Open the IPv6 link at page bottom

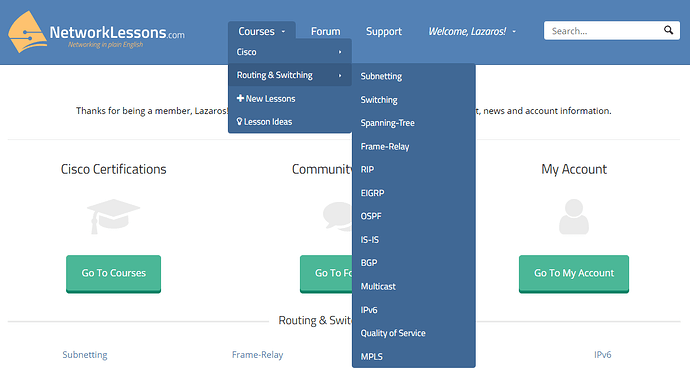(x=602, y=355)
